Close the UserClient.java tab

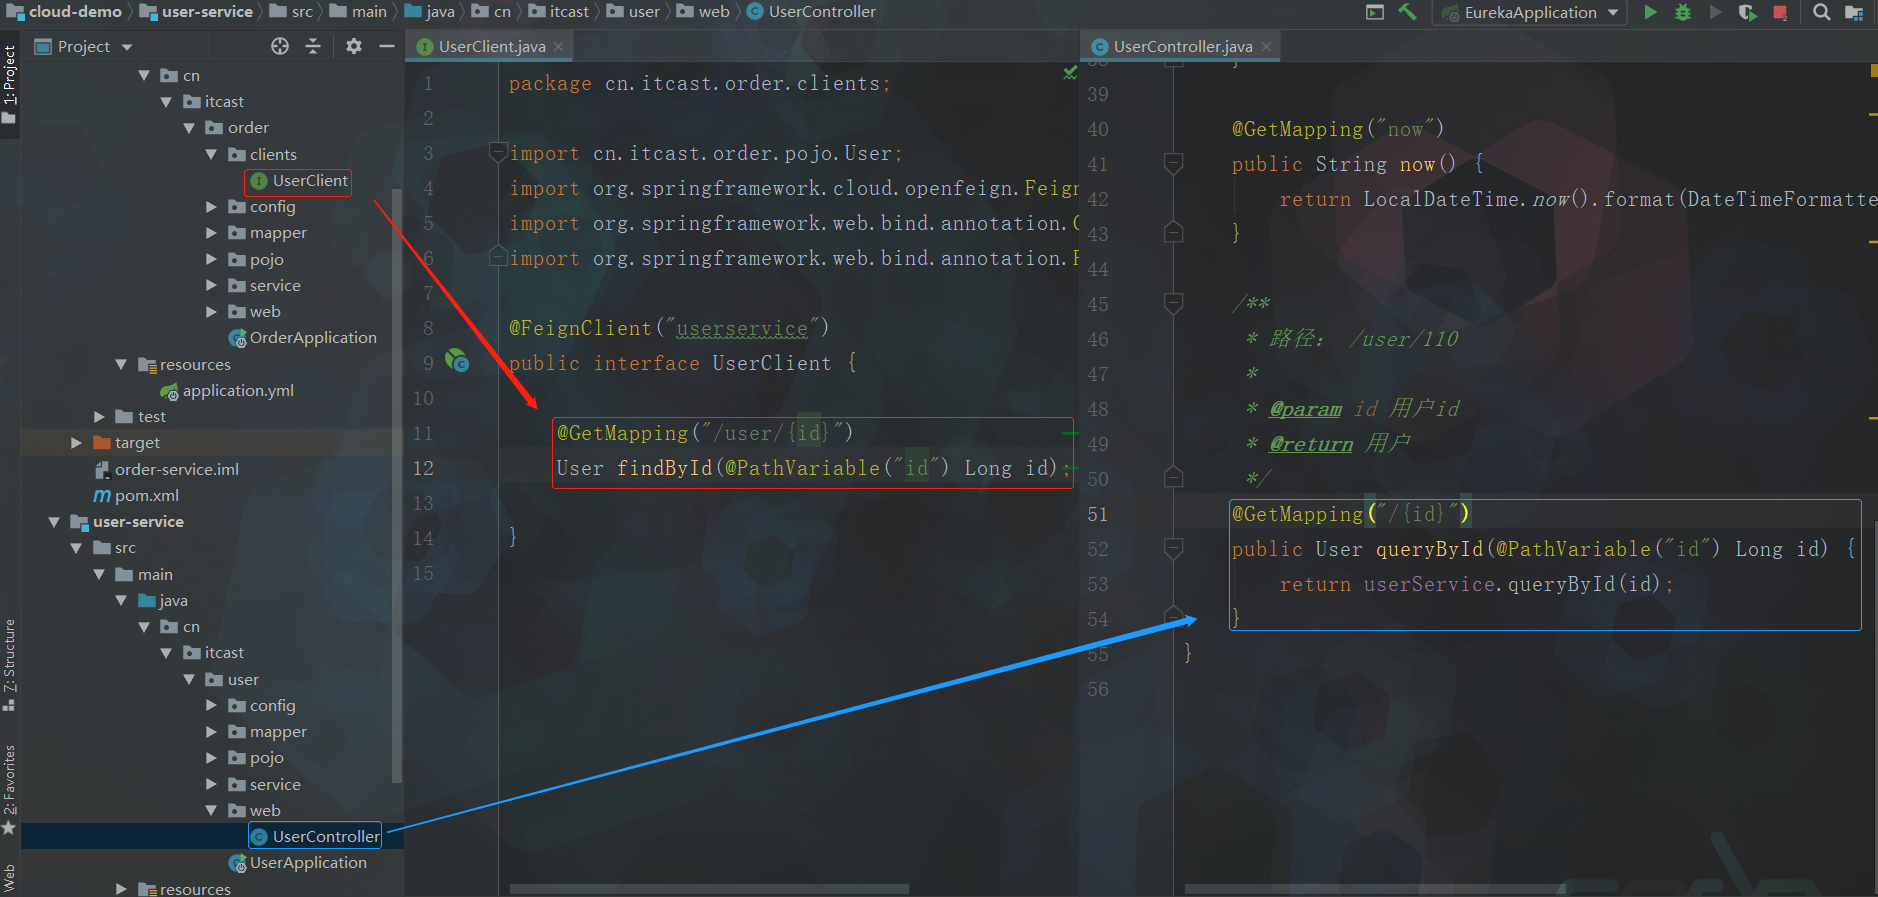[558, 47]
